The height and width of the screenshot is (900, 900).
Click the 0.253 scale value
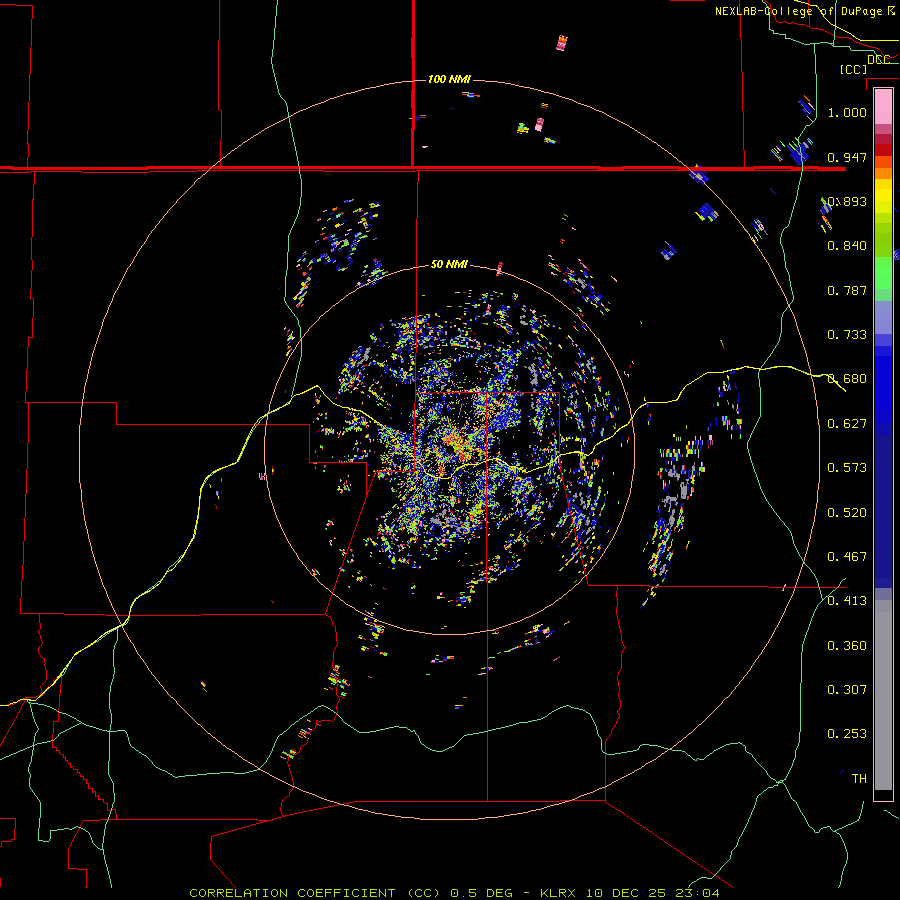847,734
